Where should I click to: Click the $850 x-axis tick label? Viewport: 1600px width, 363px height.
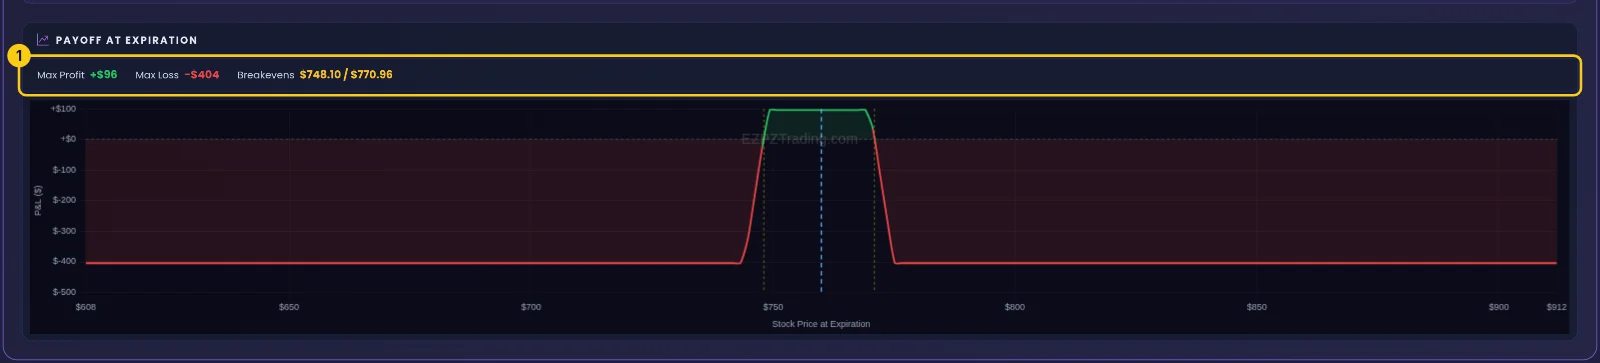pyautogui.click(x=1257, y=307)
